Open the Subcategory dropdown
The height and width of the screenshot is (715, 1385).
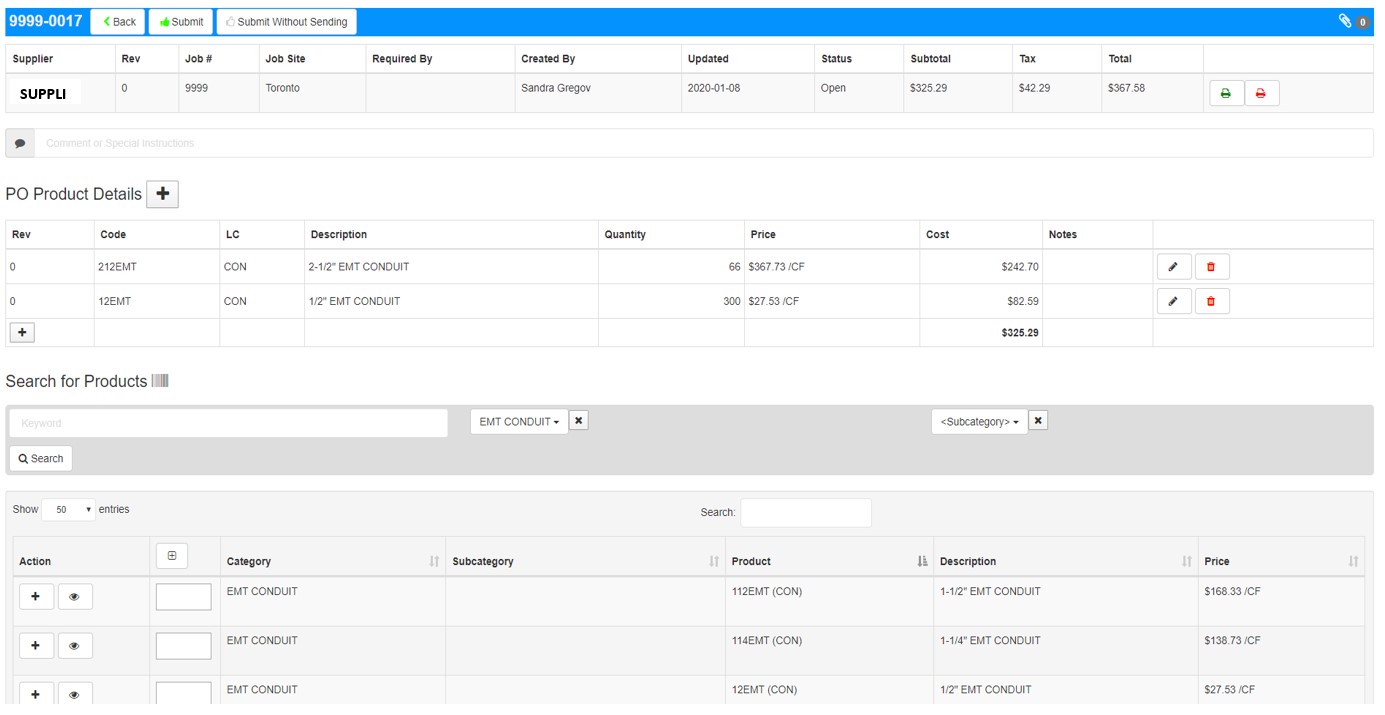point(979,422)
